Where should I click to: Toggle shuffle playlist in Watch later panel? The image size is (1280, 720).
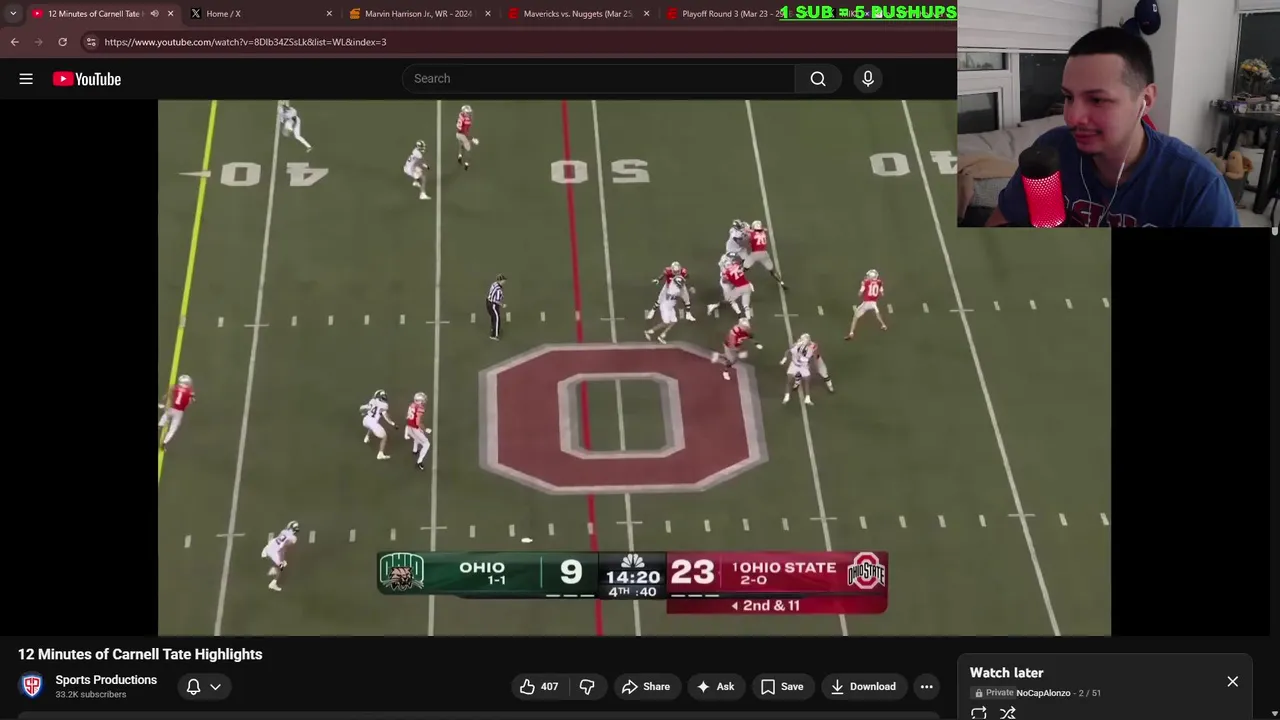[1008, 713]
